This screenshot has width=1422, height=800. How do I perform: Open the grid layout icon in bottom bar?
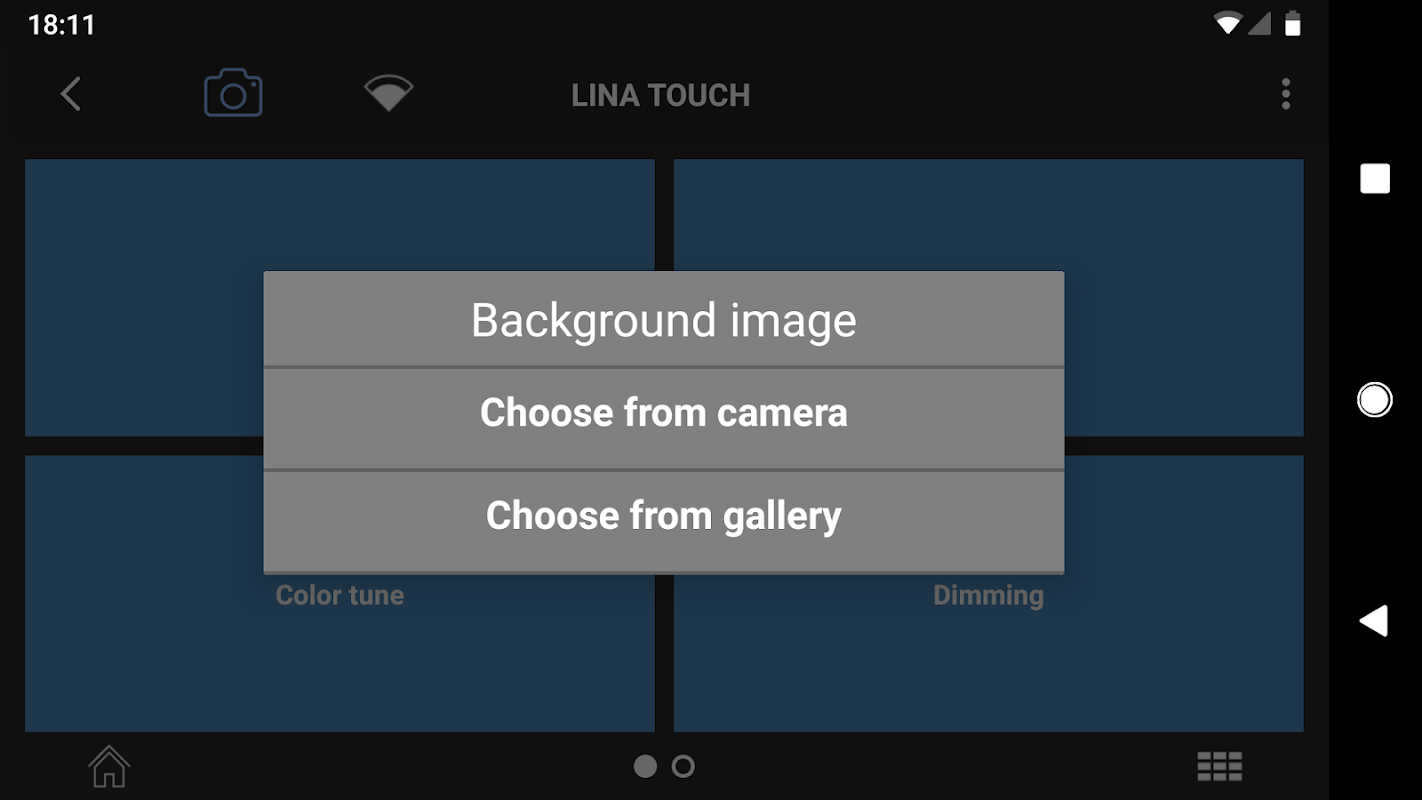pos(1220,767)
